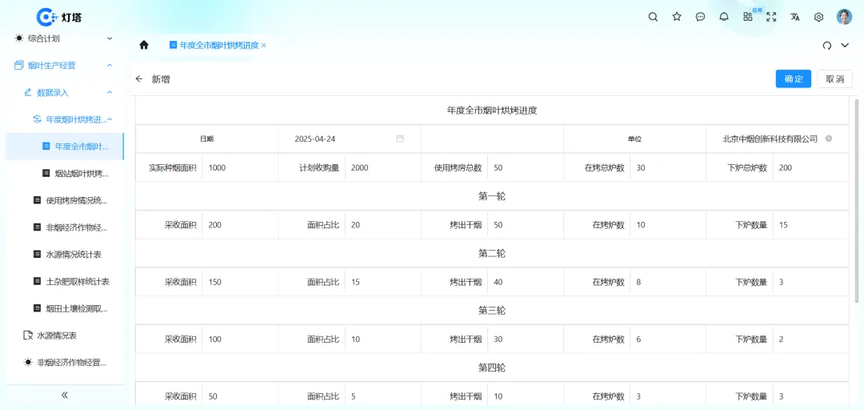Select 年度全市烟叶... sidebar item
Viewport: 864px width, 410px height.
[x=65, y=146]
